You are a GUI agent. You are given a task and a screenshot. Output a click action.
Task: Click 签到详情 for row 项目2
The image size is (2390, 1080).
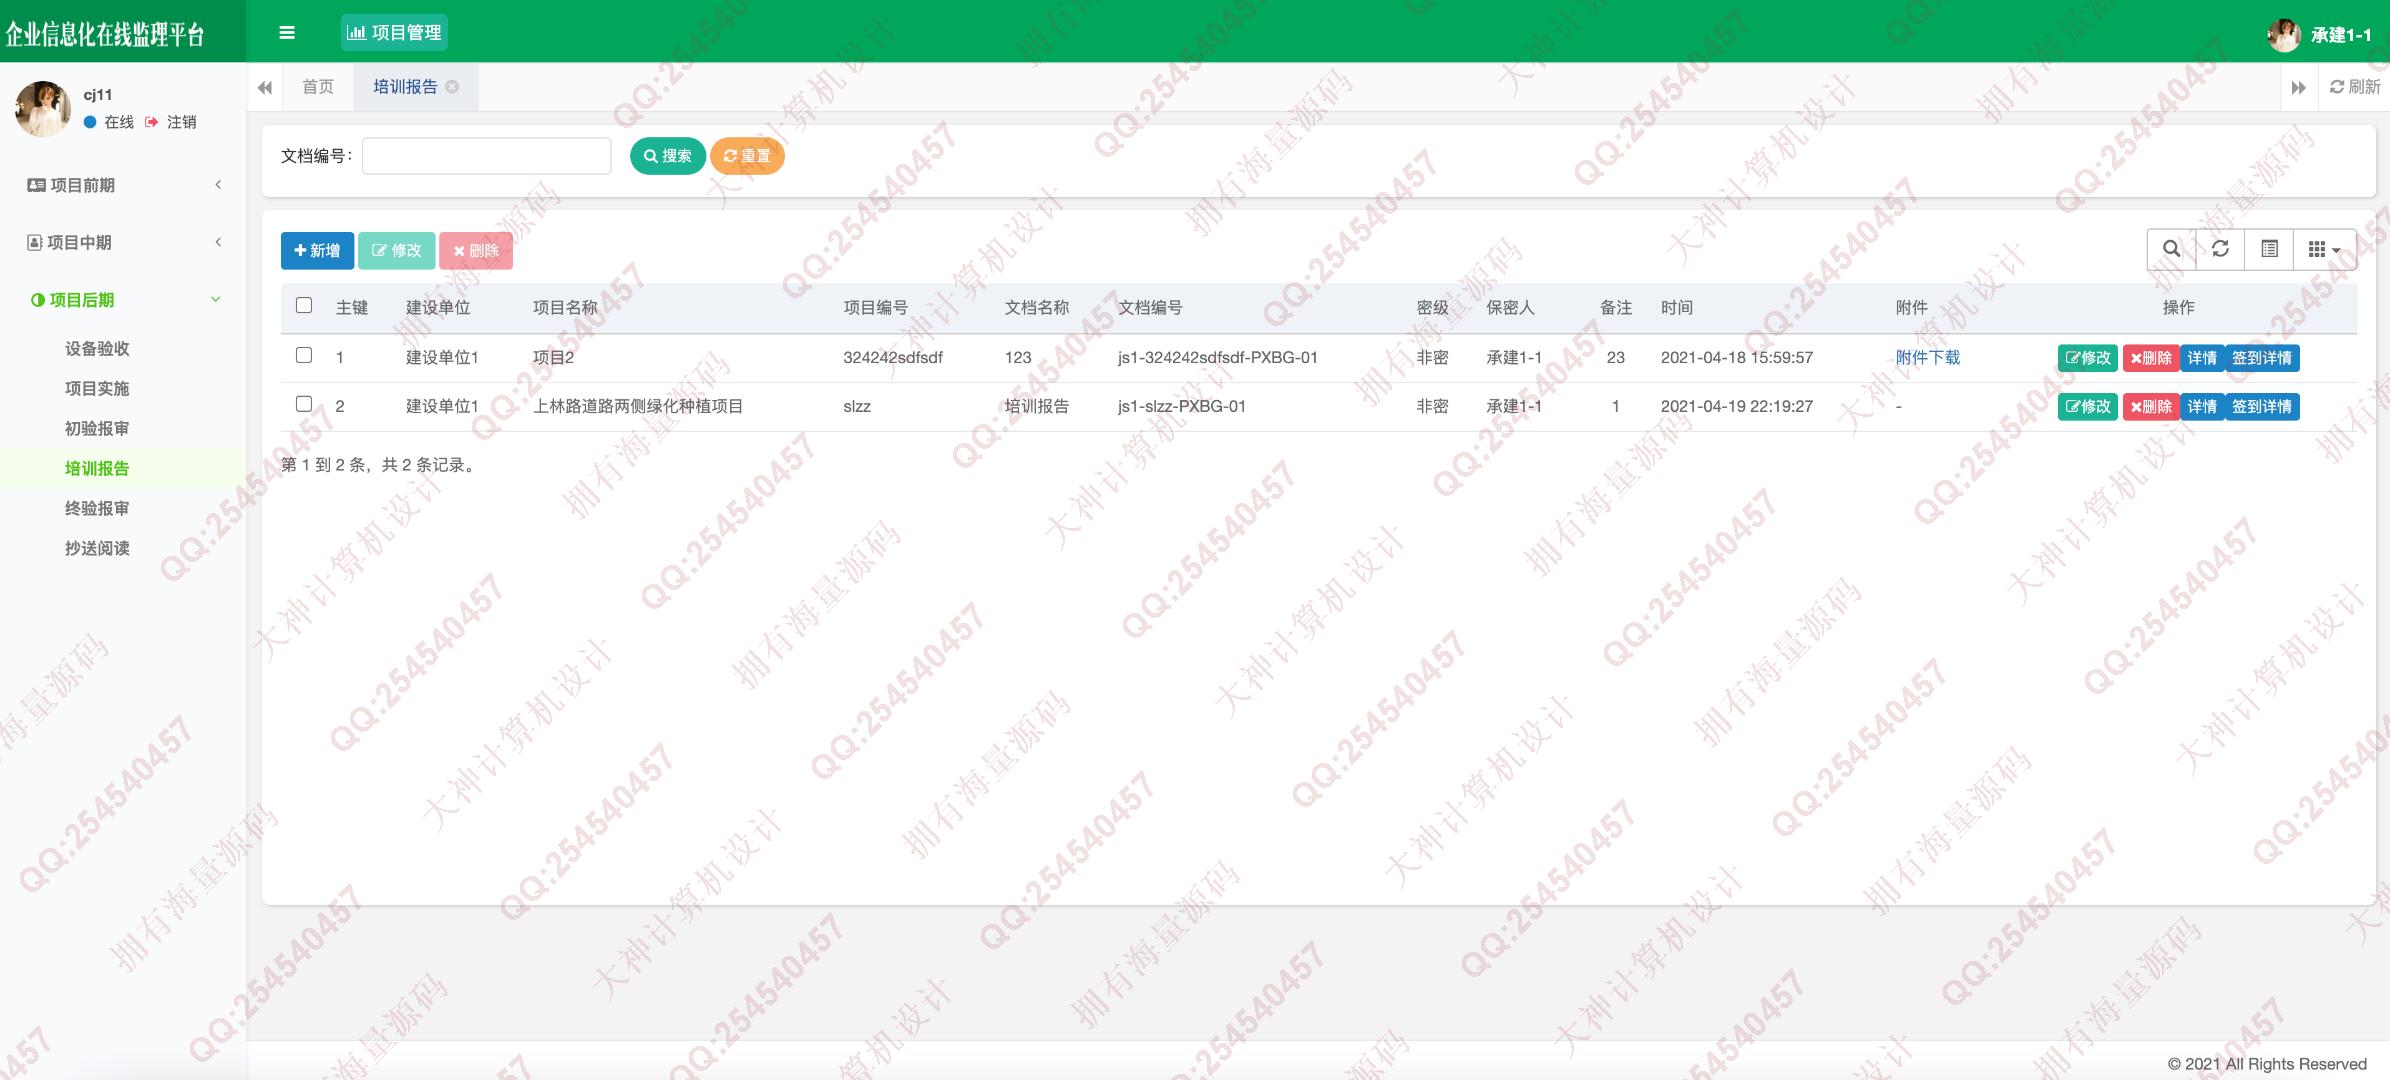[x=2262, y=358]
